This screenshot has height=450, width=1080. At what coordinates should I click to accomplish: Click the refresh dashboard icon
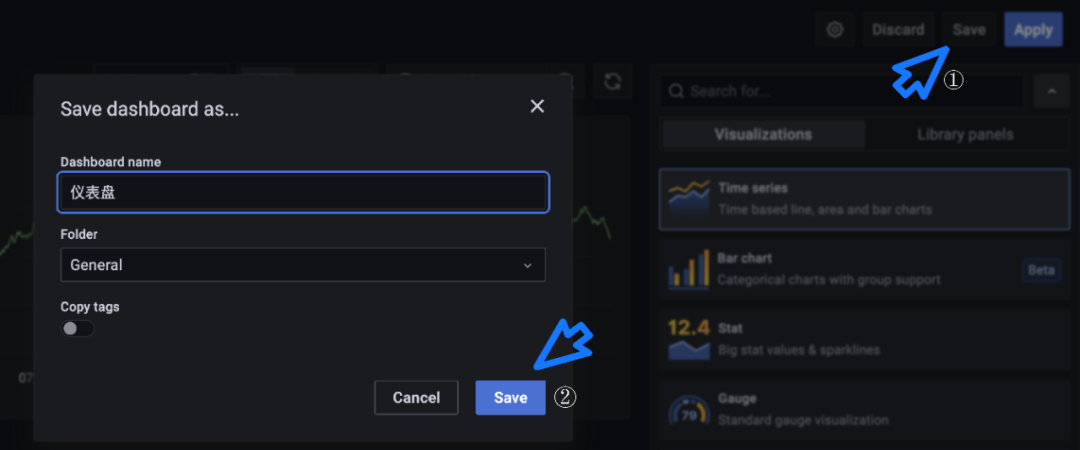click(613, 82)
